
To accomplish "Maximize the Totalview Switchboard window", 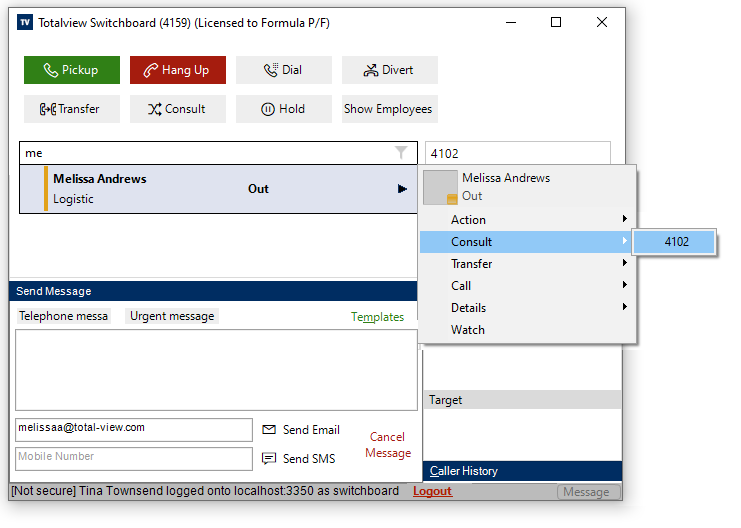I will point(556,22).
